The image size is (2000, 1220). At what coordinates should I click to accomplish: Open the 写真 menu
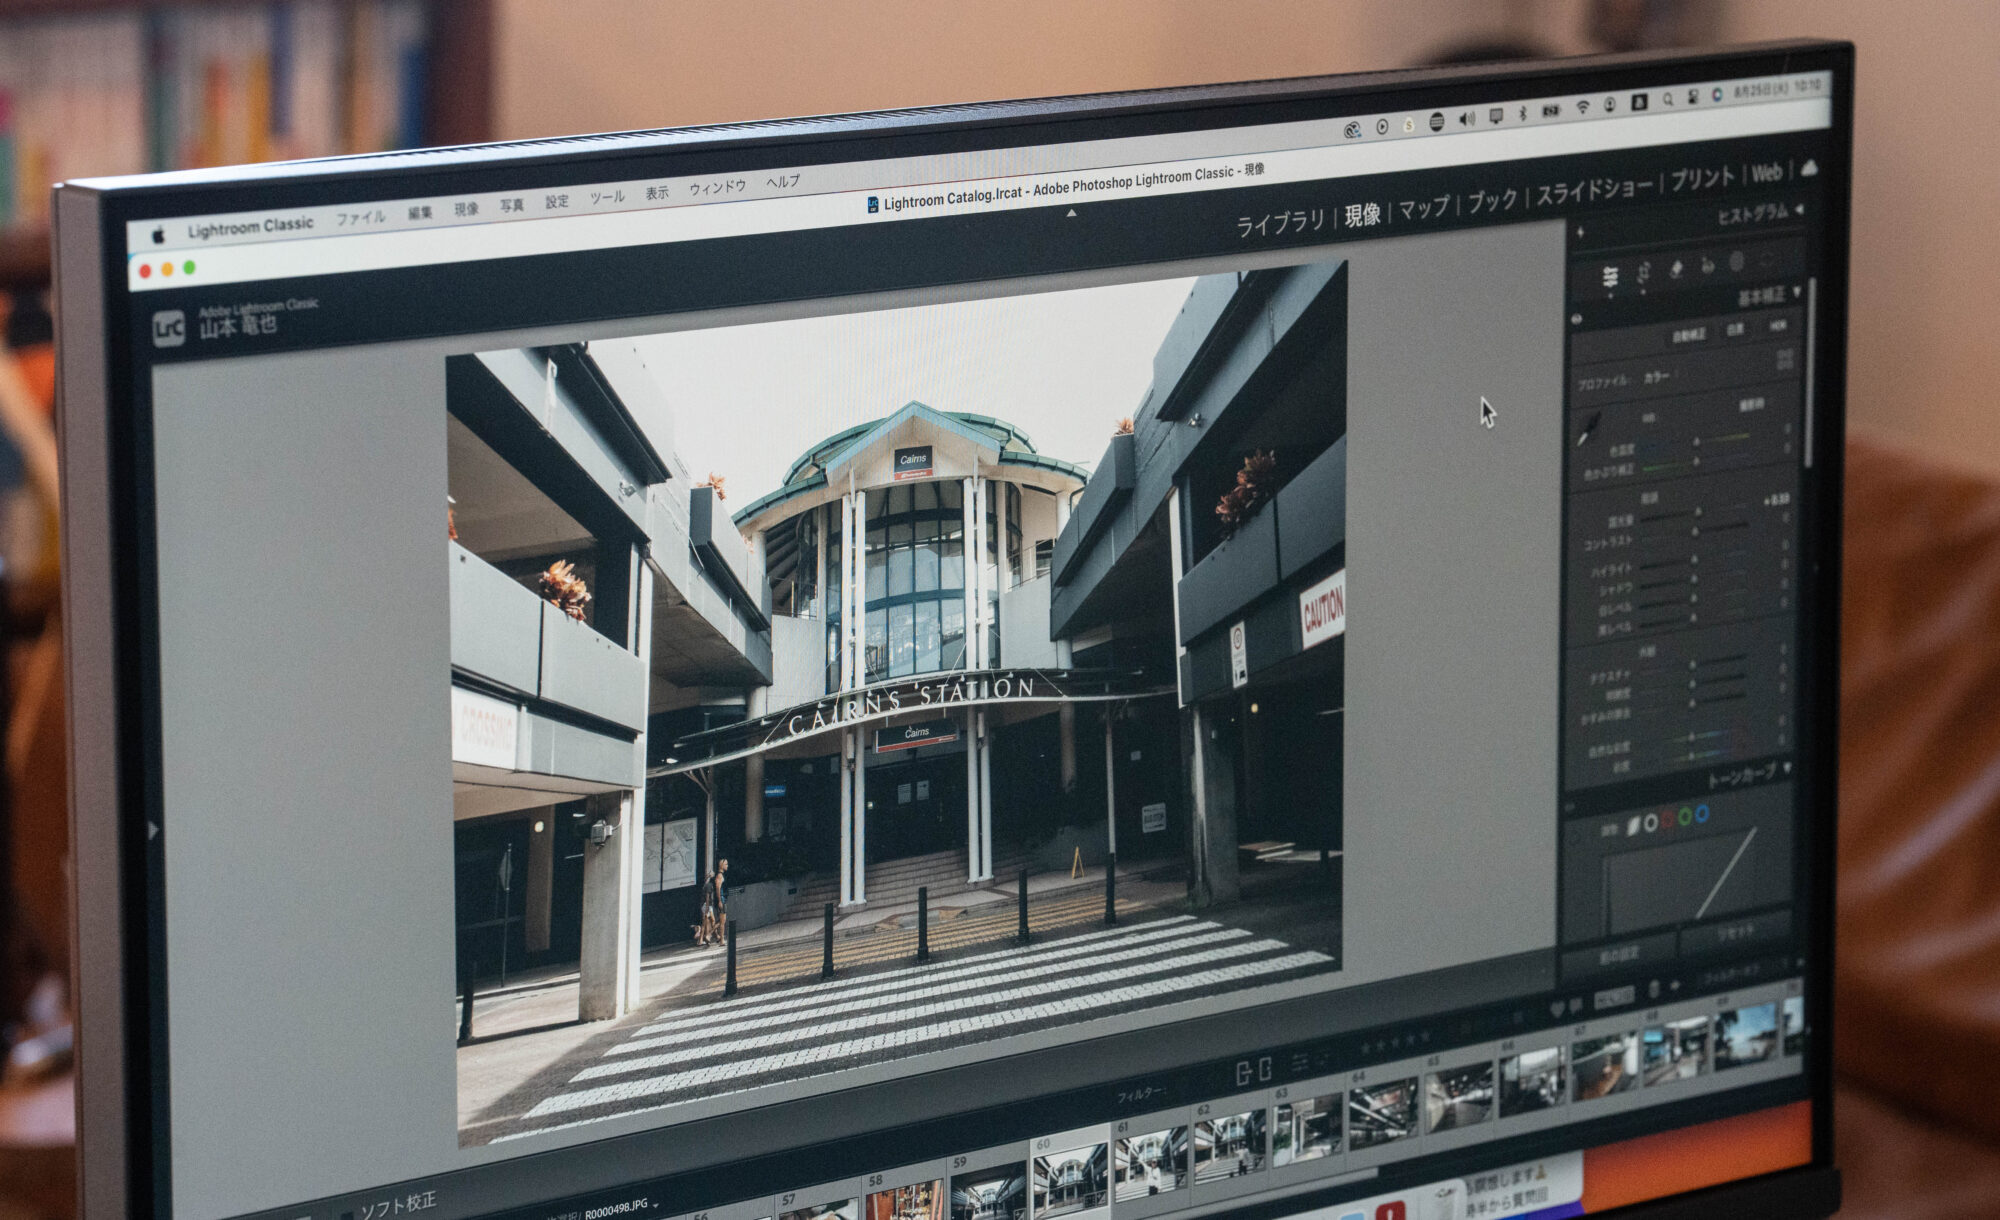click(x=512, y=205)
